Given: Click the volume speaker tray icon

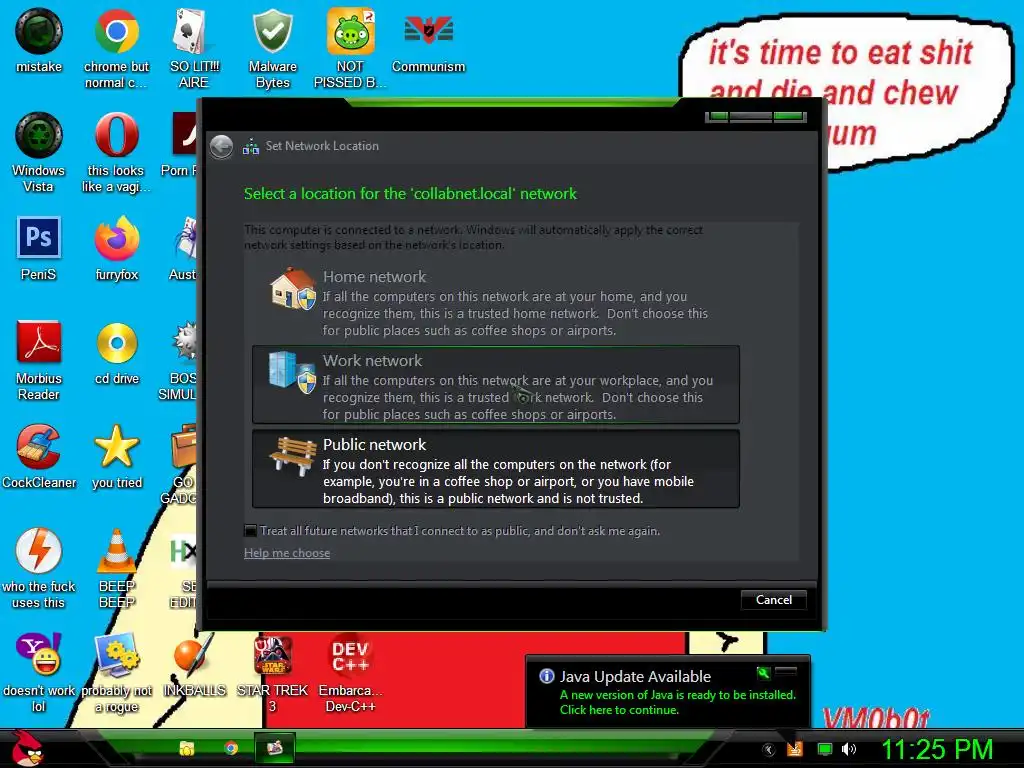Looking at the screenshot, I should pos(848,749).
